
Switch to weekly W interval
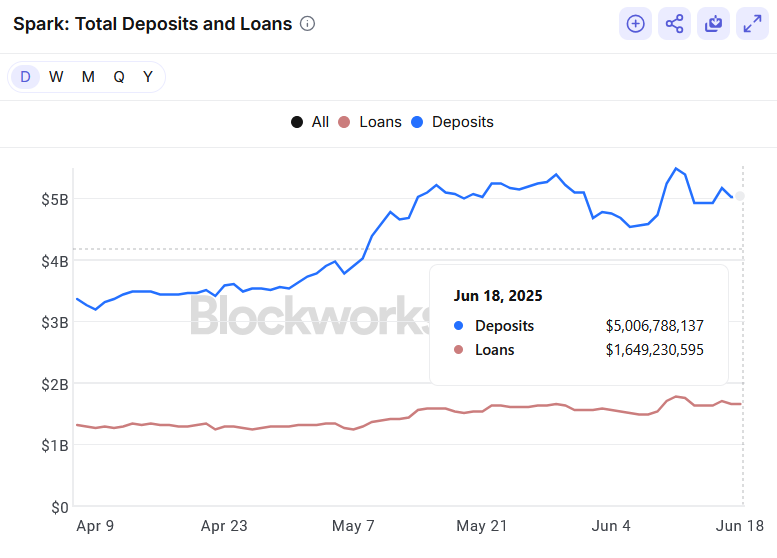[x=56, y=77]
